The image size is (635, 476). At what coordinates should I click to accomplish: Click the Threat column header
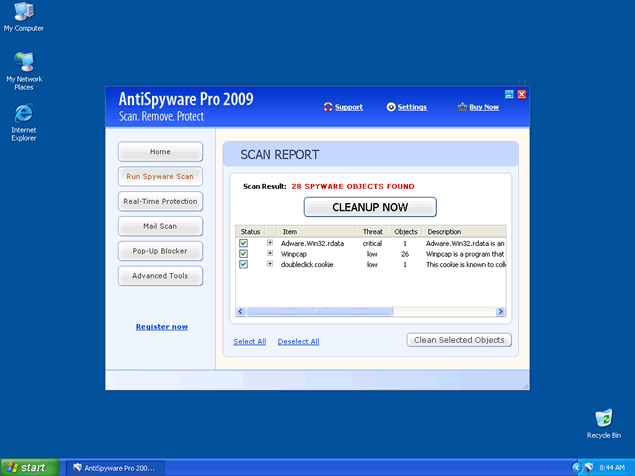(372, 231)
